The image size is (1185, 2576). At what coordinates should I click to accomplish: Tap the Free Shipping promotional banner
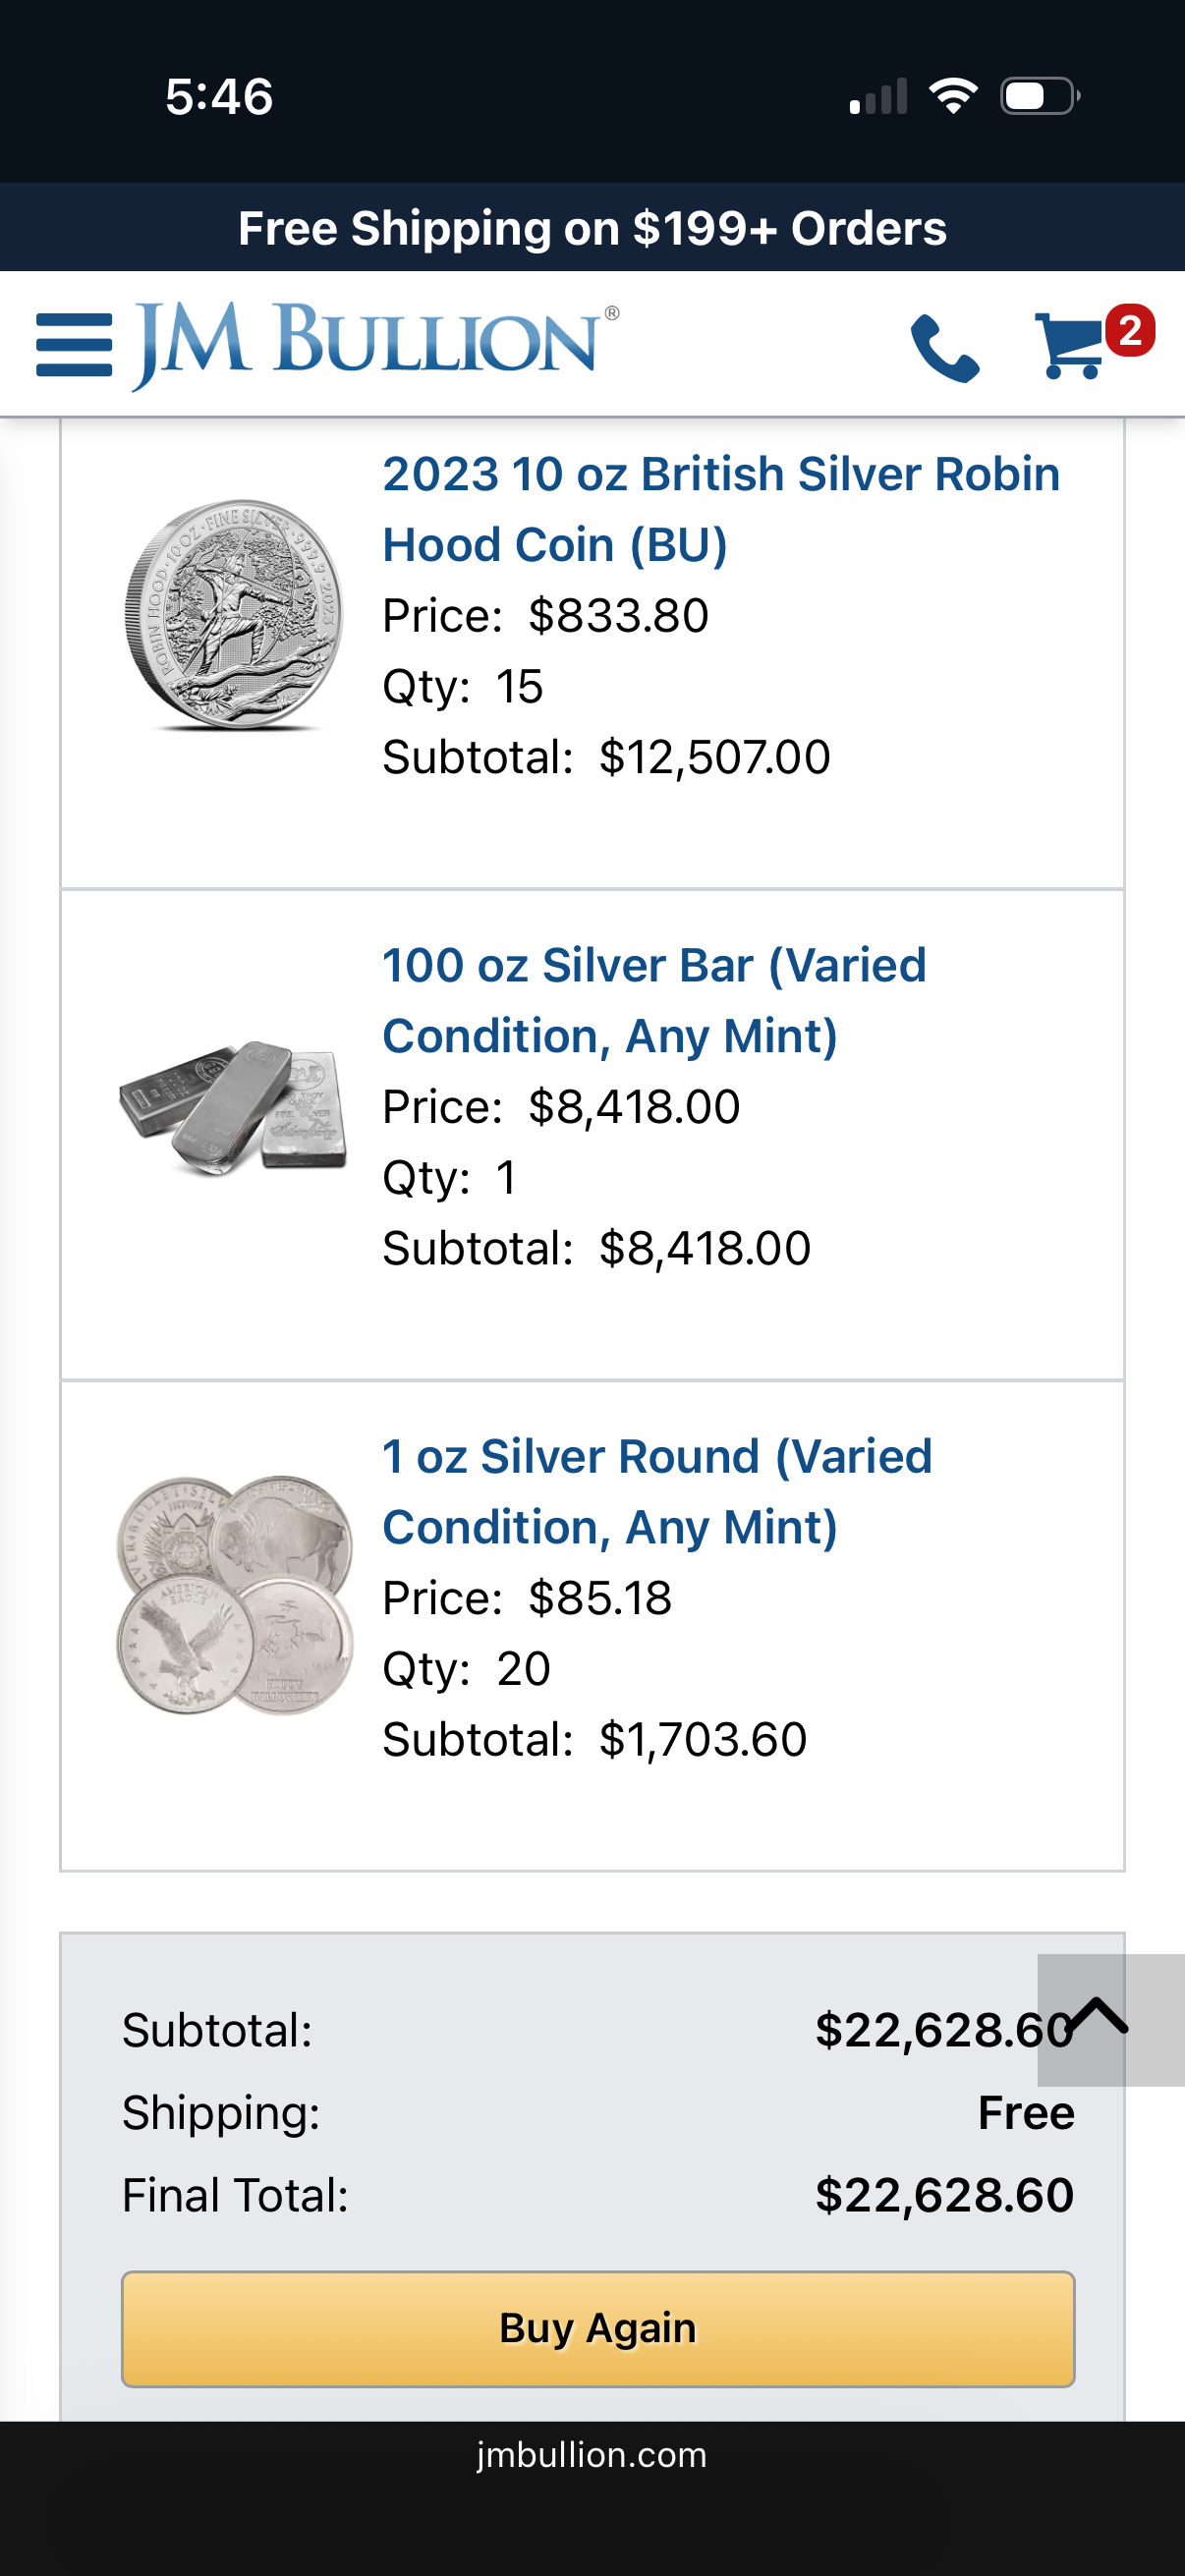tap(592, 228)
